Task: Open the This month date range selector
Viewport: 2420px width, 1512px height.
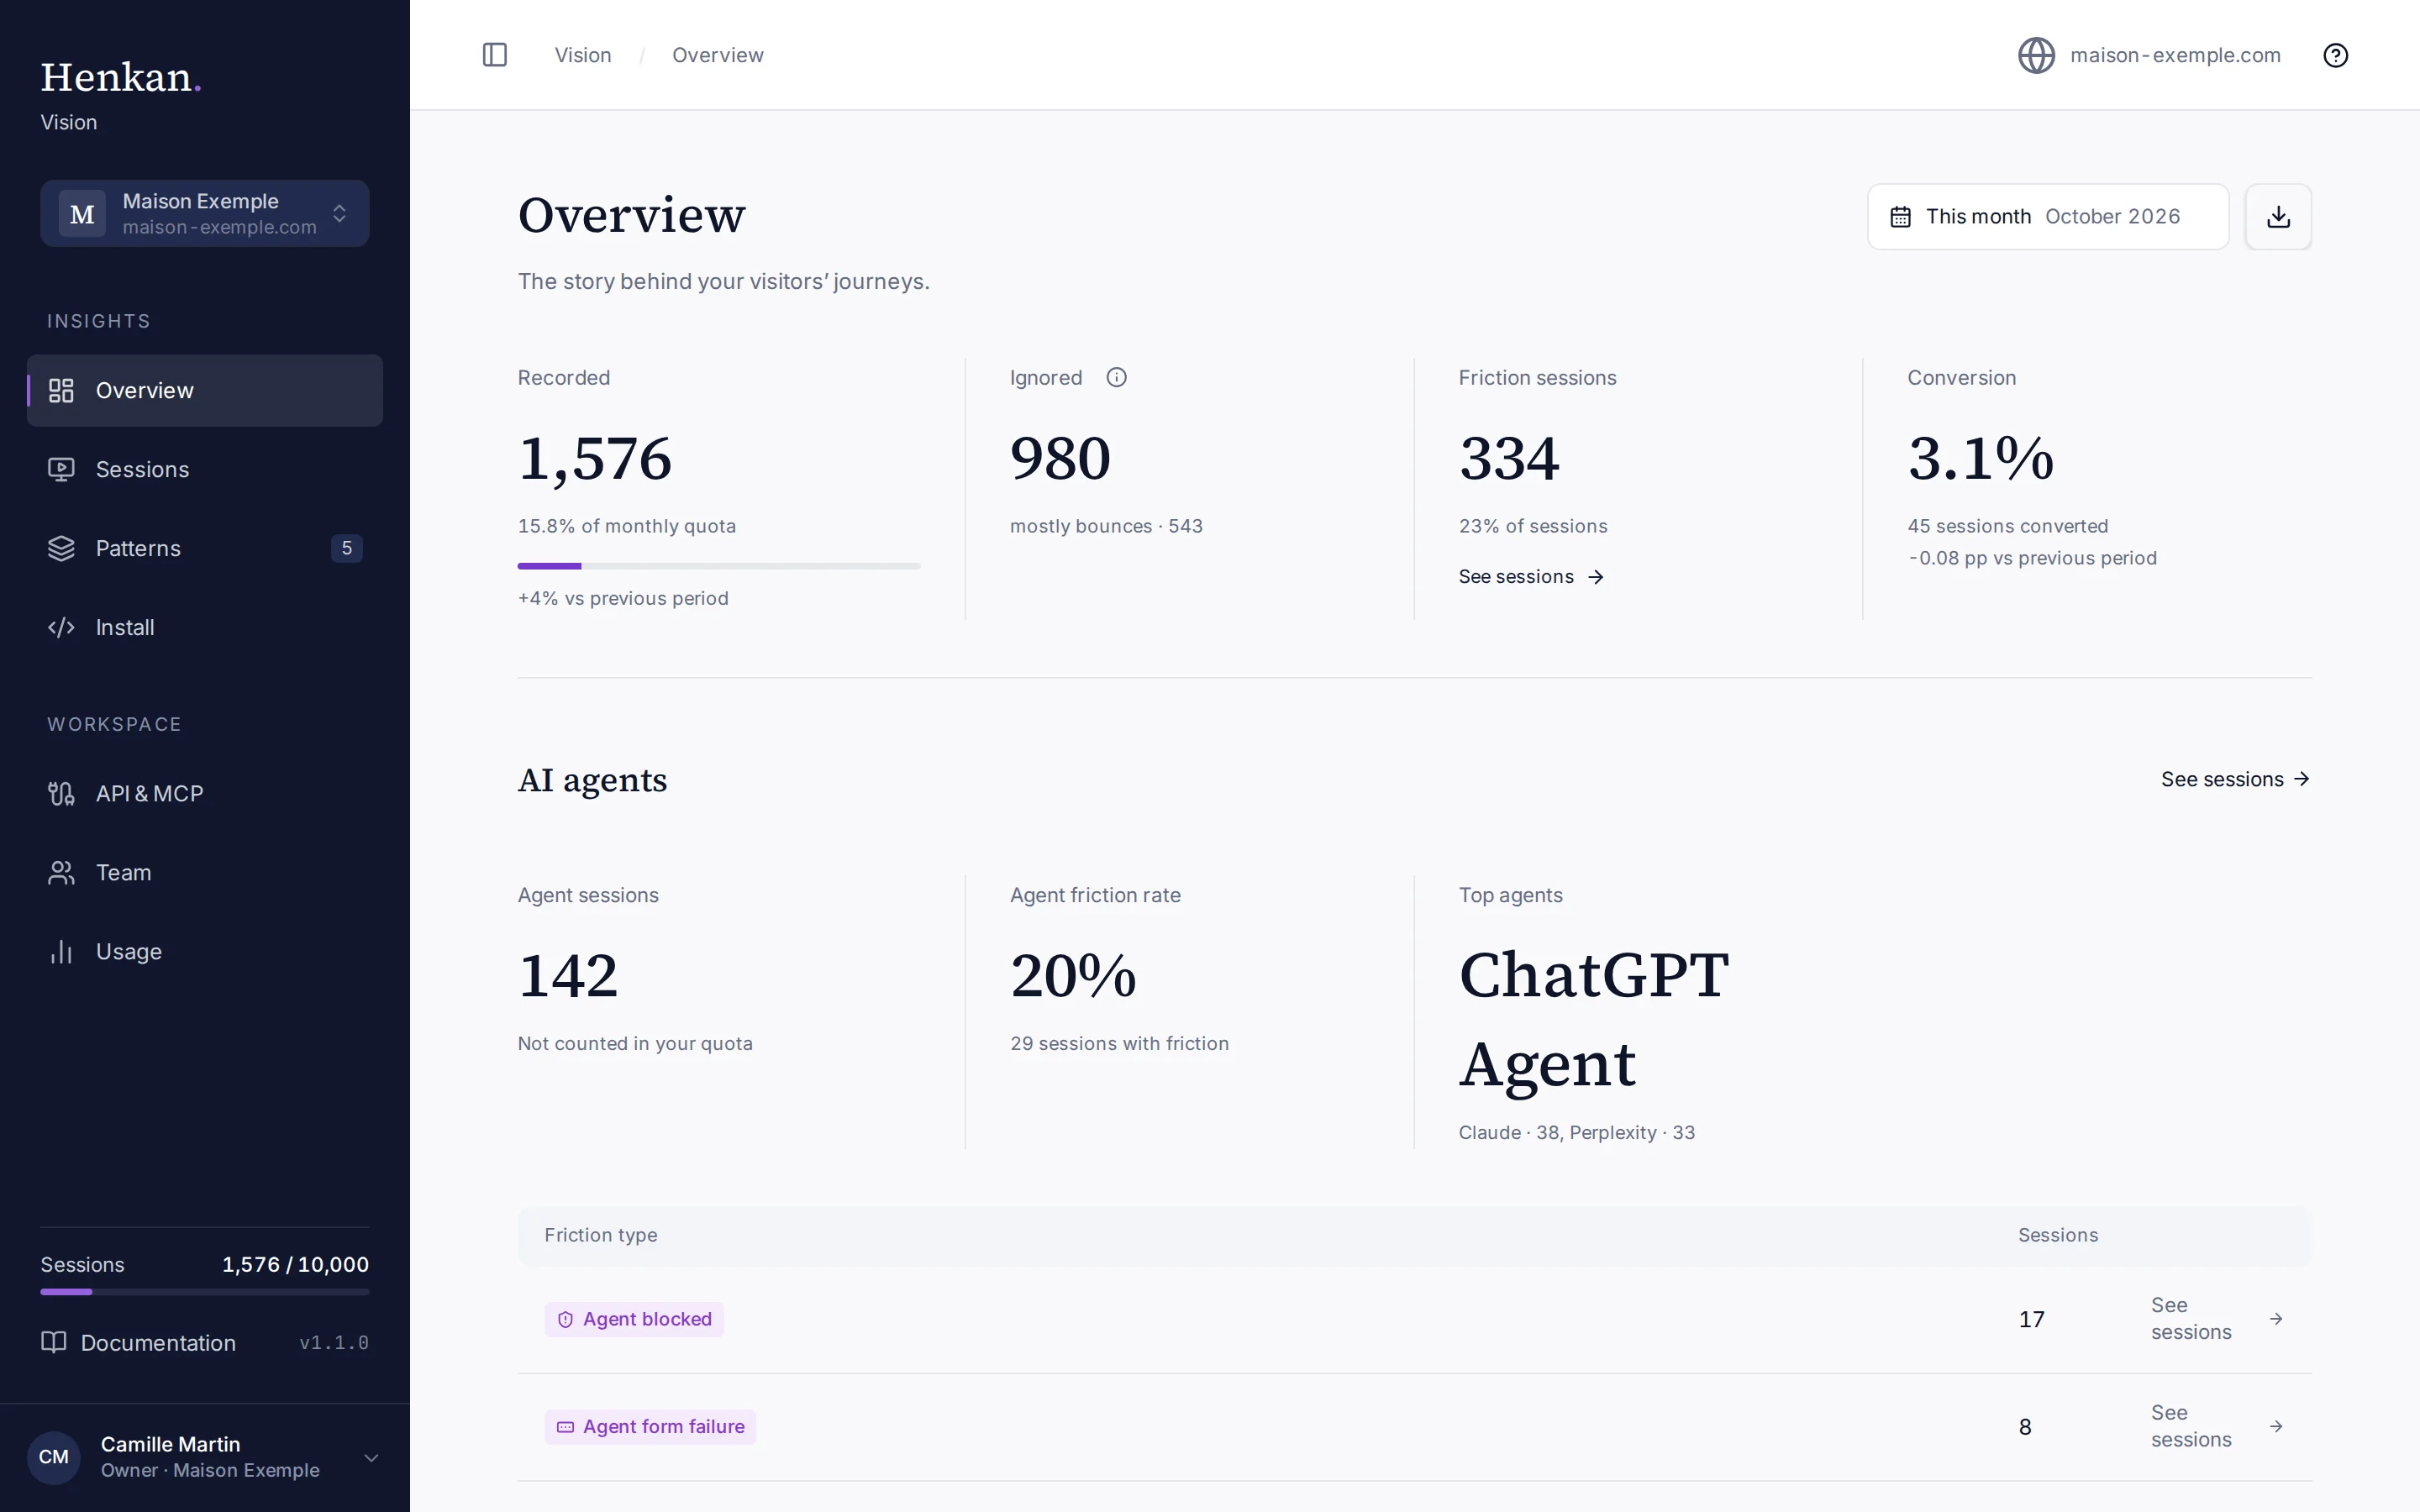Action: tap(2047, 216)
